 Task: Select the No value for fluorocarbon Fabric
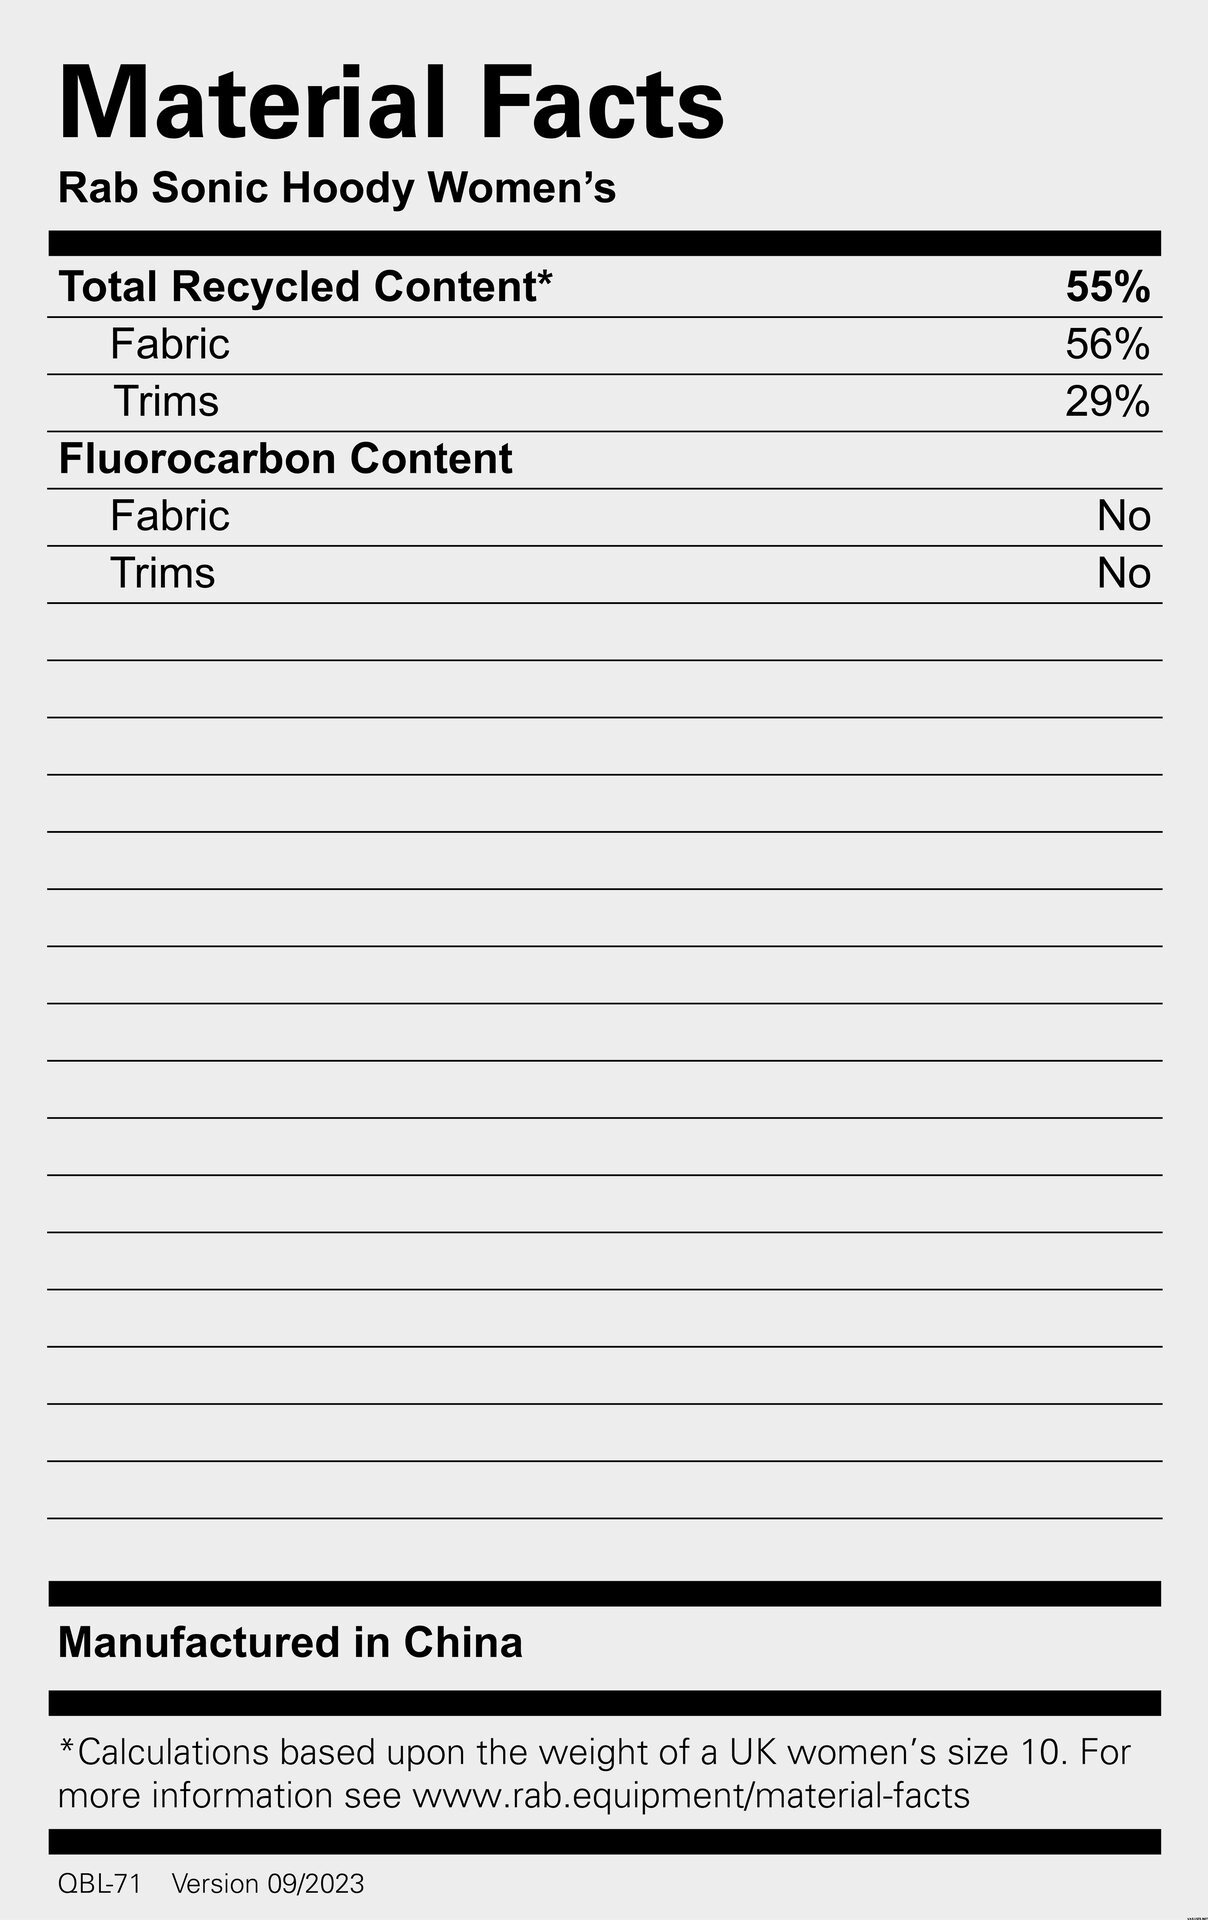[x=1123, y=517]
